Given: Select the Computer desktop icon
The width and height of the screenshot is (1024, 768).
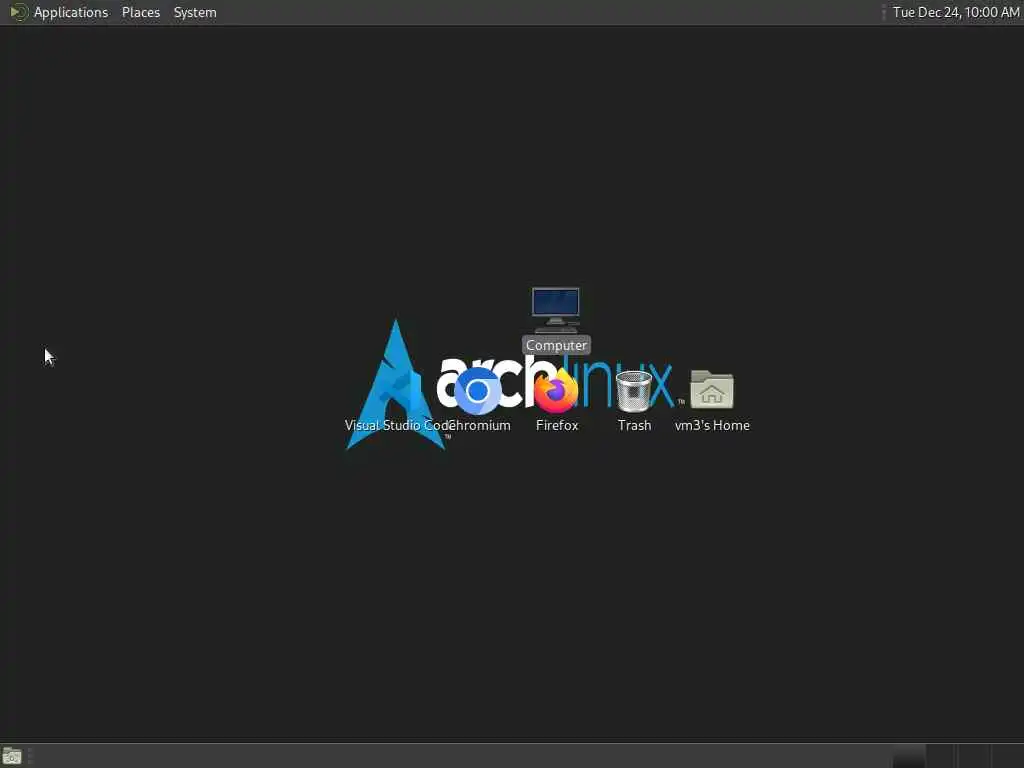Looking at the screenshot, I should (x=556, y=310).
